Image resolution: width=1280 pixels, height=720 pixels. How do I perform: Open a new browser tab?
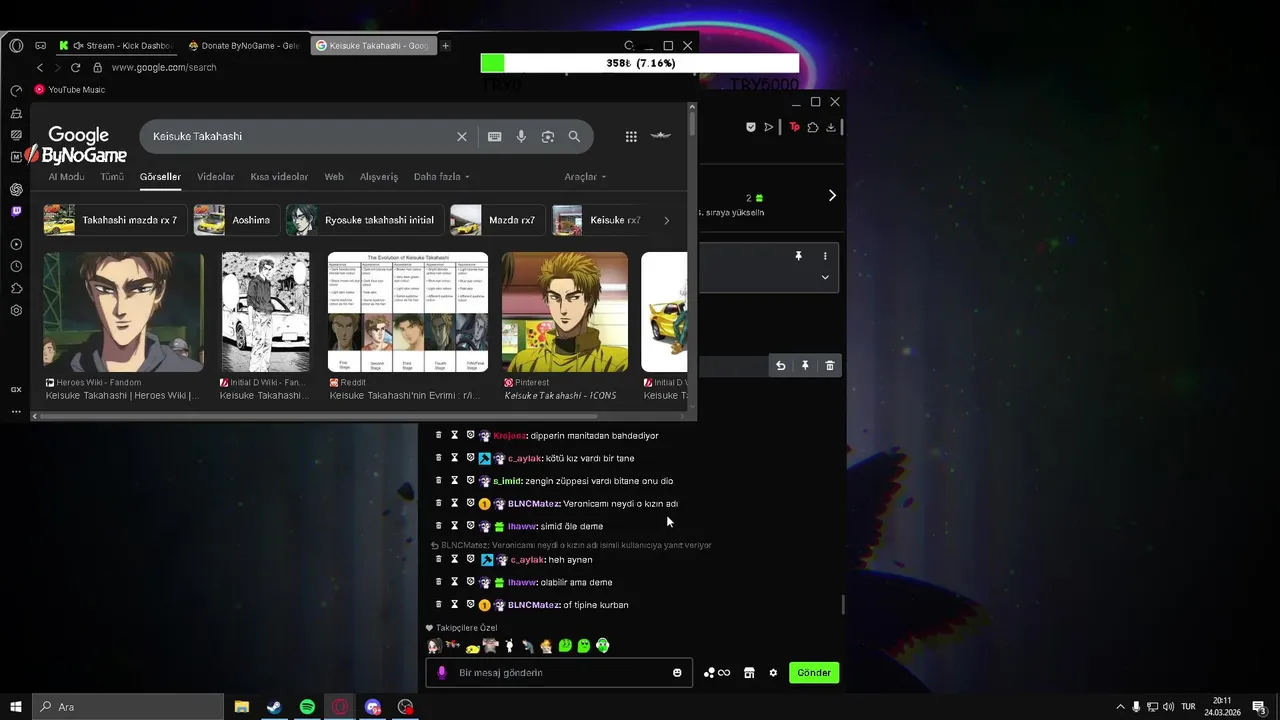[445, 45]
